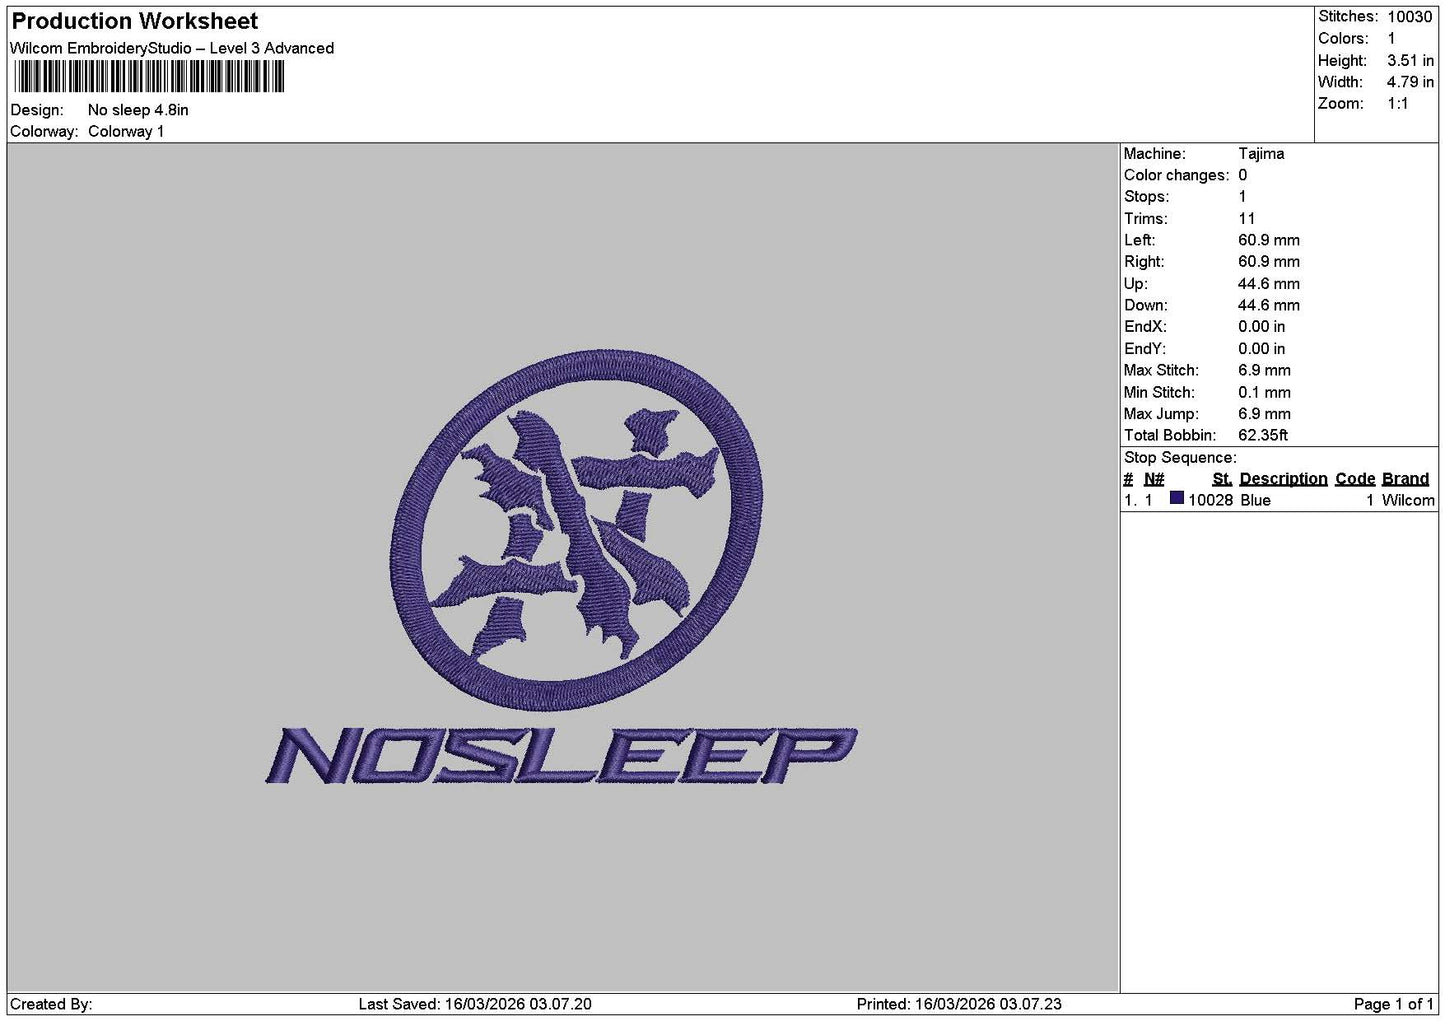Select 'Wilcom EmbroideryStudio – Level 3 Advanced' text
This screenshot has width=1445, height=1021.
(x=172, y=48)
